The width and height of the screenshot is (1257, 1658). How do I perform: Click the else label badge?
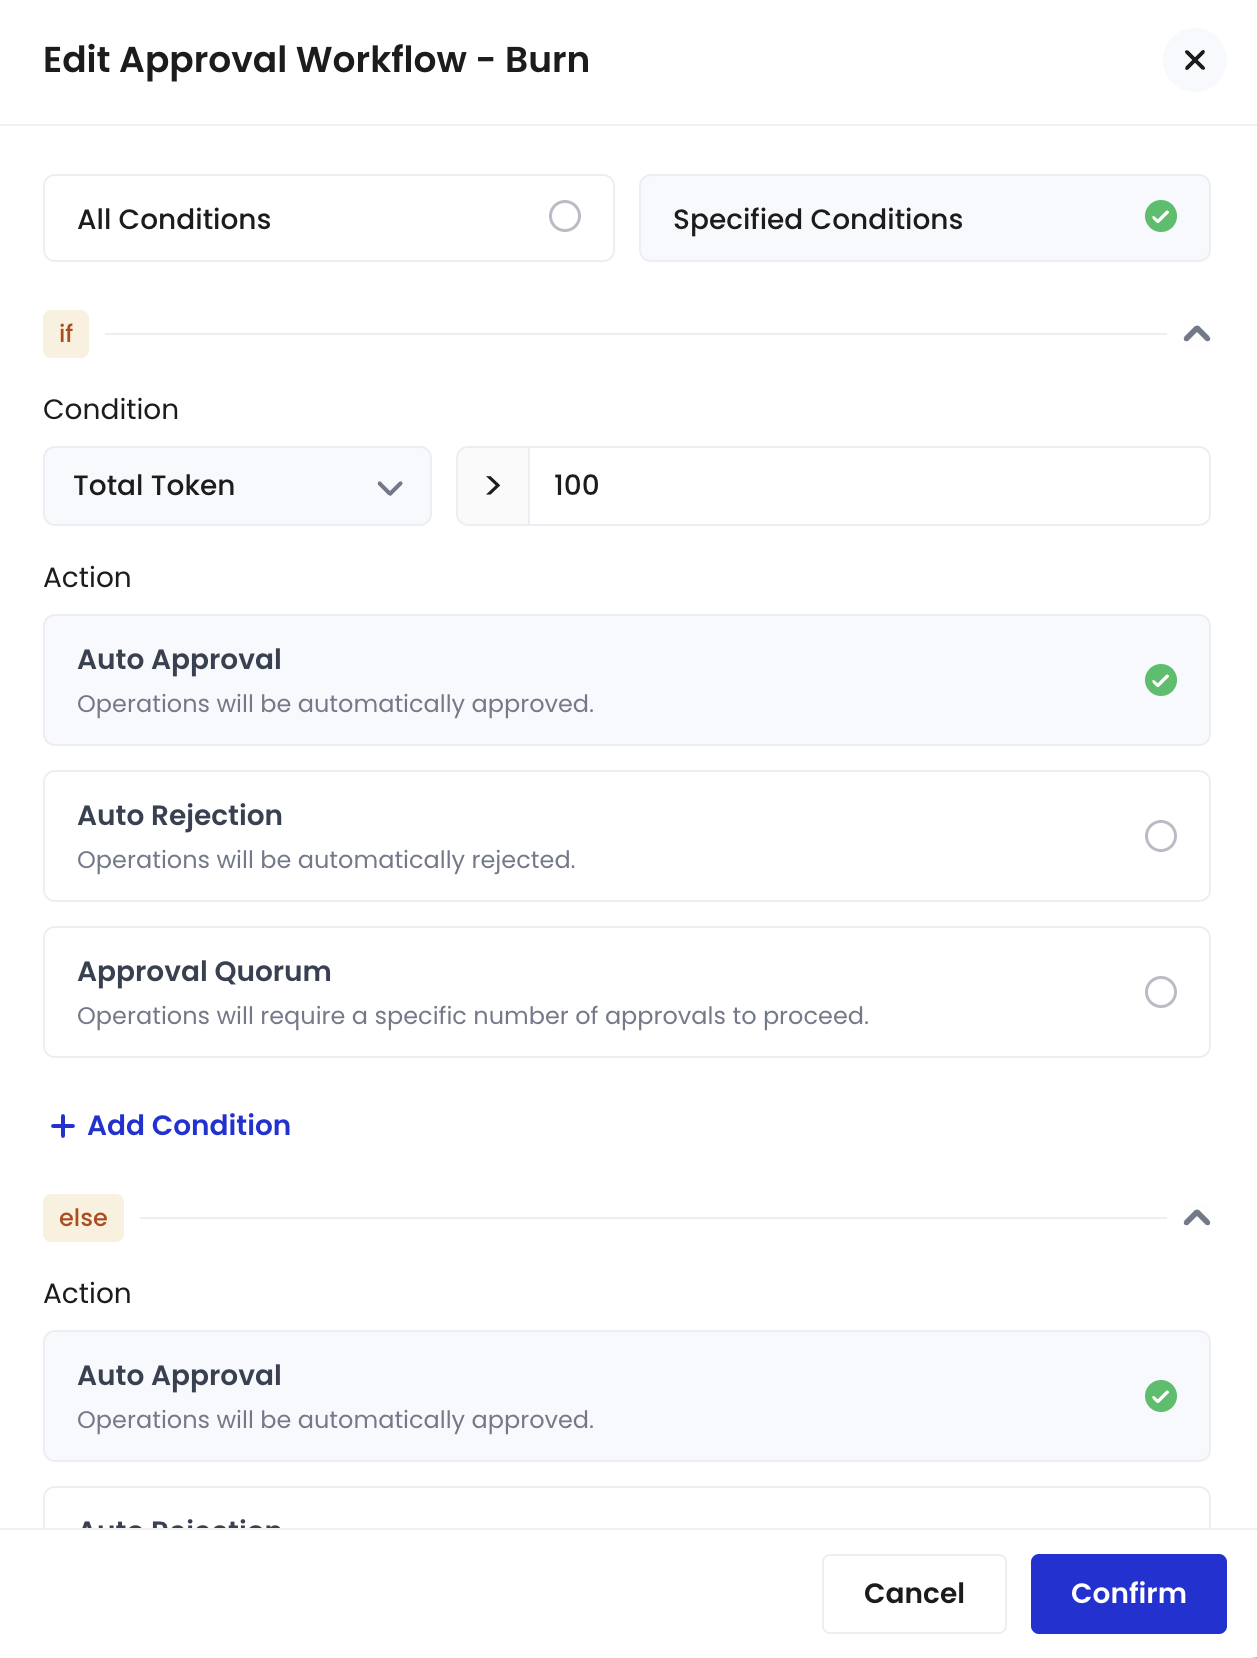pyautogui.click(x=83, y=1217)
